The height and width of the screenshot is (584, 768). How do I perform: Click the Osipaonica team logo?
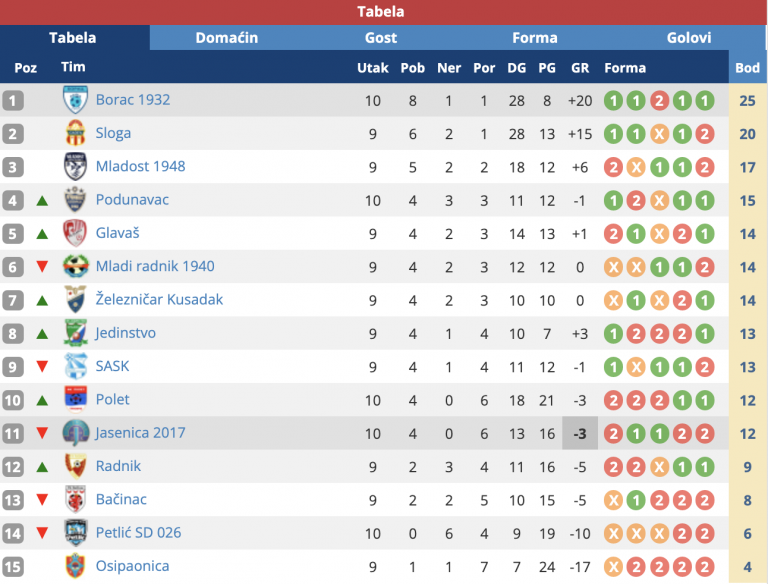[75, 566]
